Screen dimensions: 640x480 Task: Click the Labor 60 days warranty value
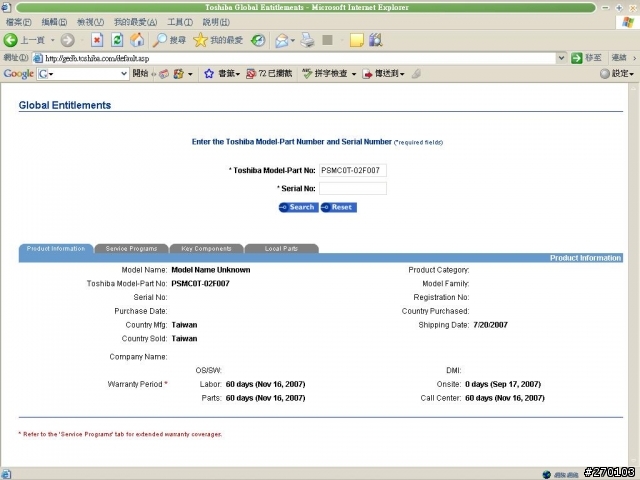[265, 384]
